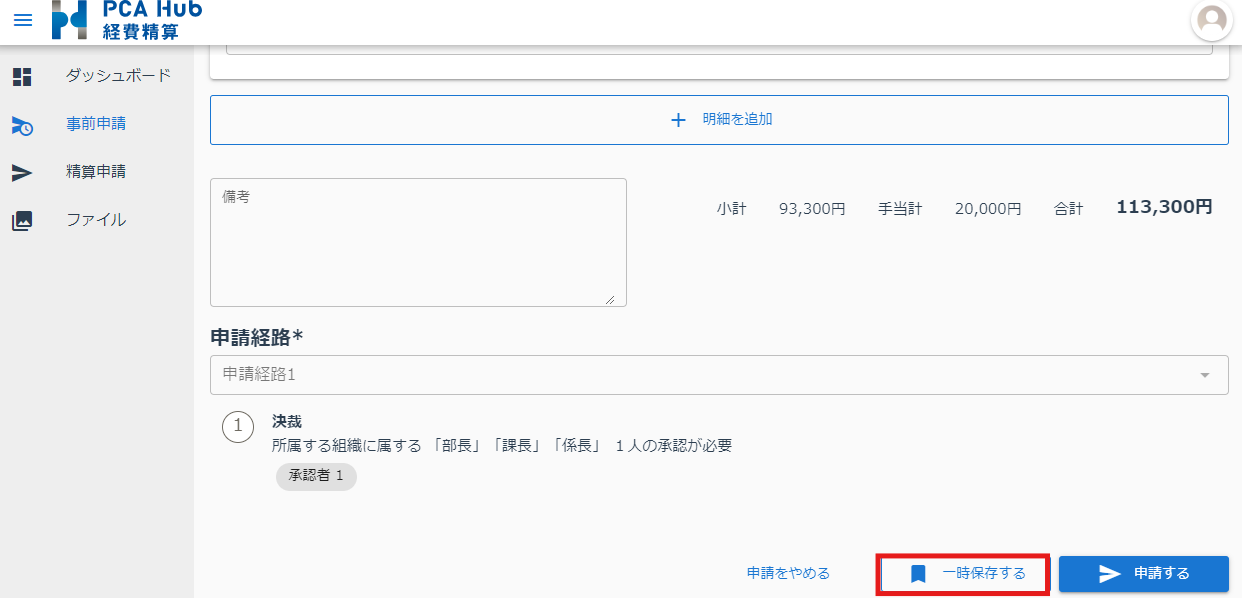Select ファイル text in side menu
Viewport: 1242px width, 598px height.
click(x=96, y=220)
